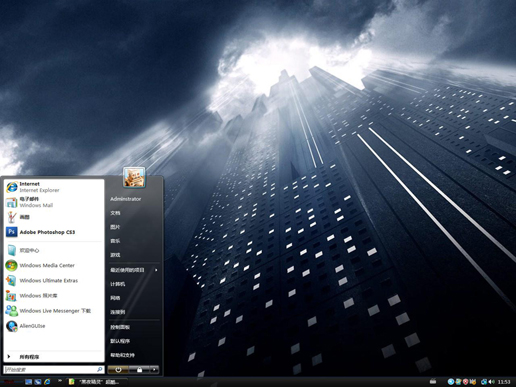Click the network connection tray icon

[x=484, y=382]
